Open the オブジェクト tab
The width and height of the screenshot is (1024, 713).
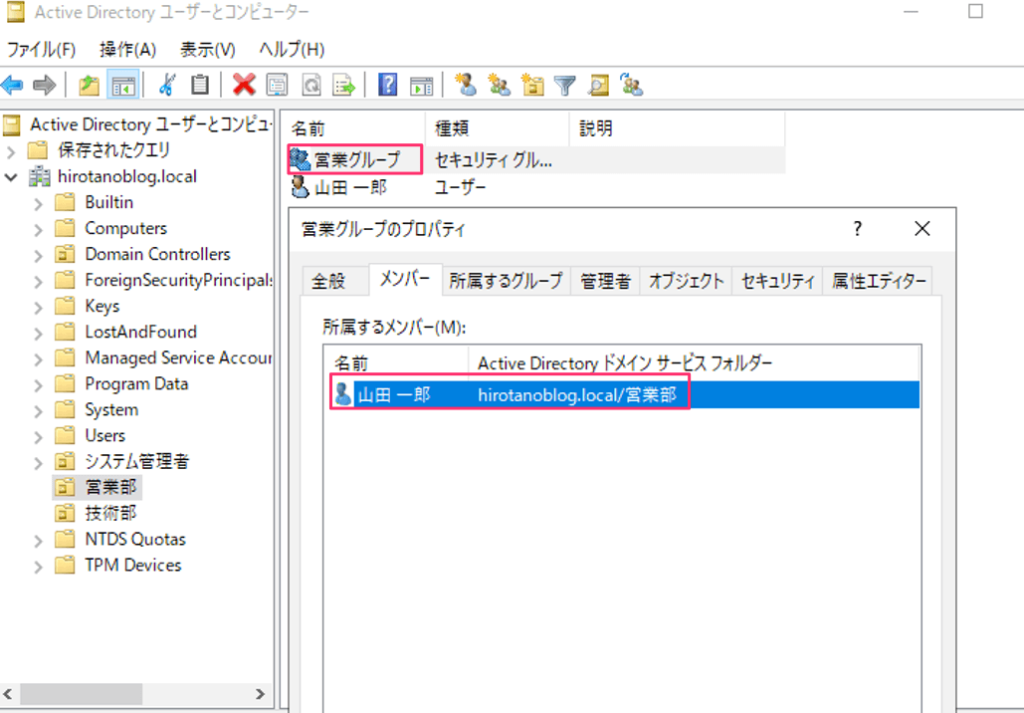tap(686, 281)
